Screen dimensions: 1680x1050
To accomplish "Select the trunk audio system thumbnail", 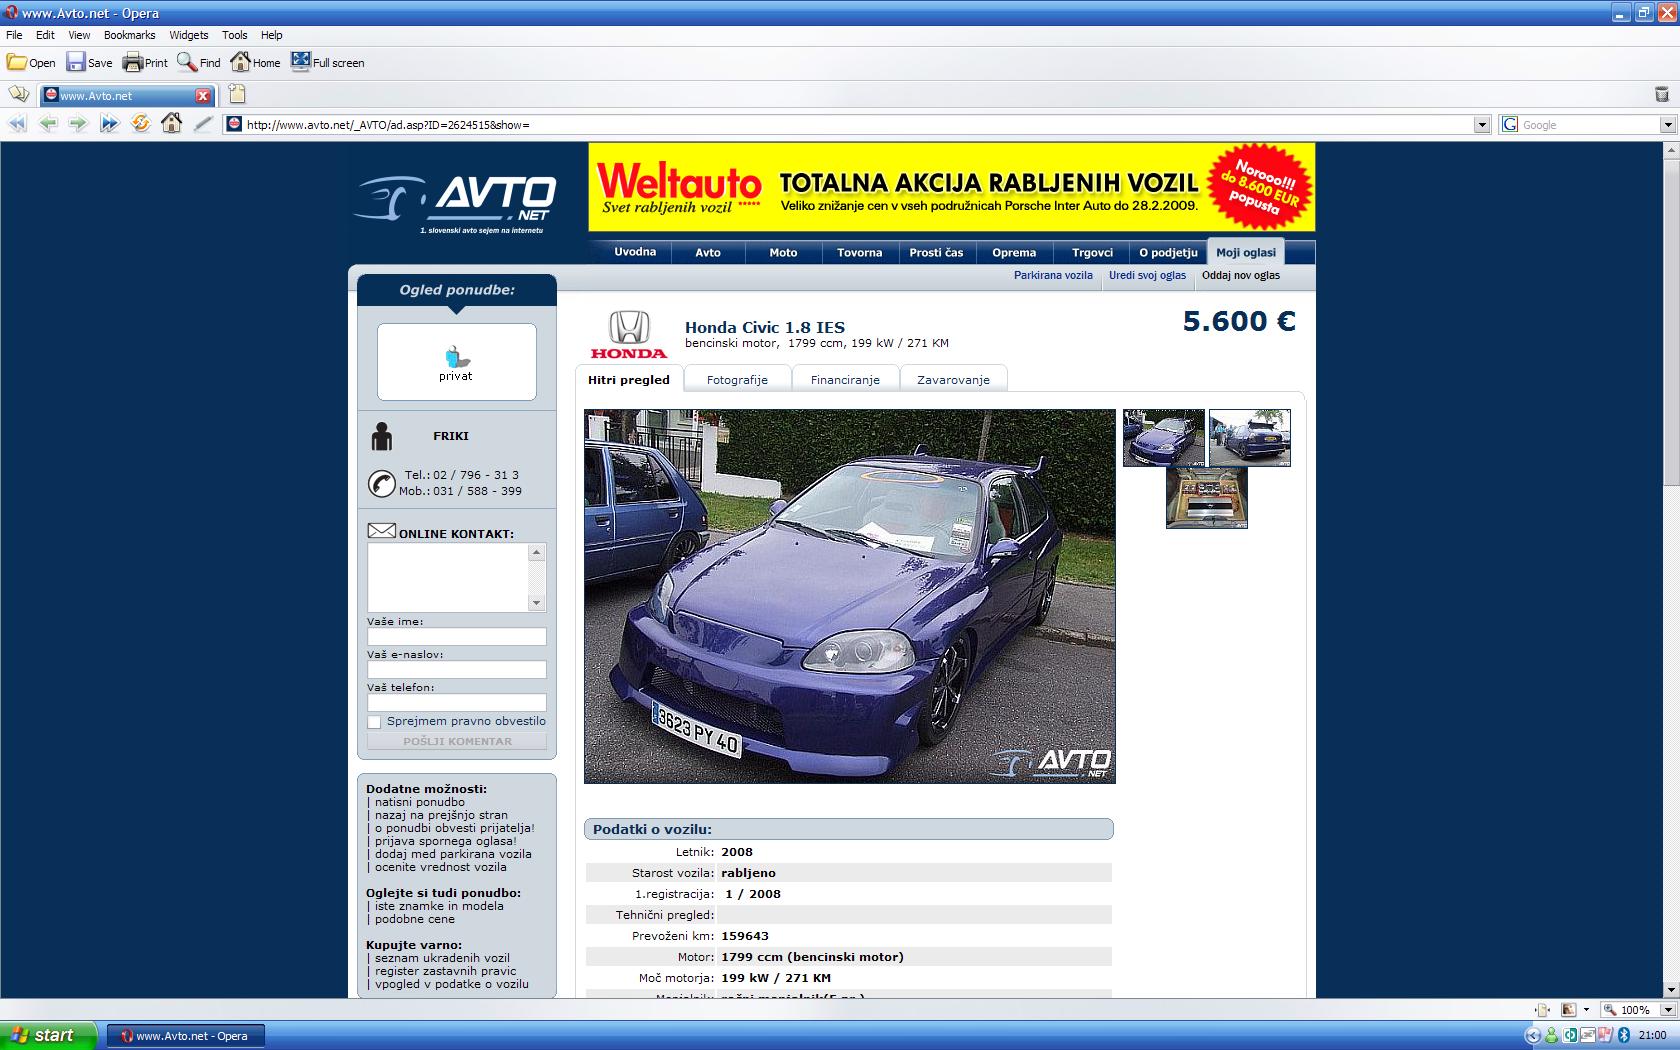I will pos(1207,498).
